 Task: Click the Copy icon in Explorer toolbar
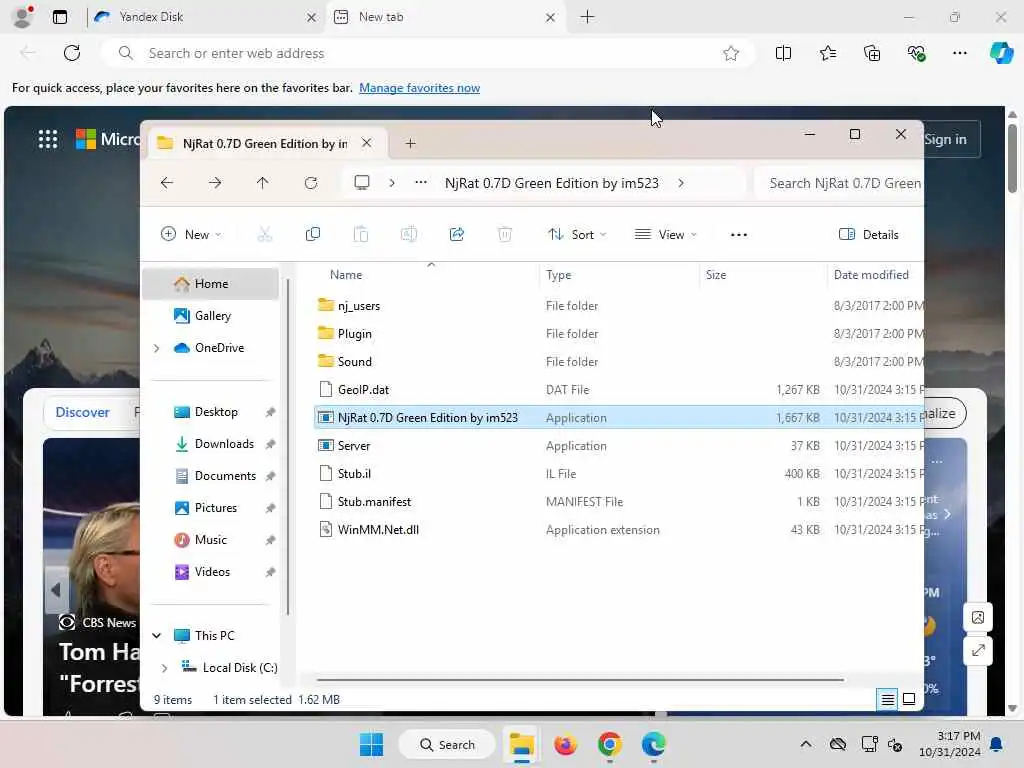pyautogui.click(x=313, y=234)
